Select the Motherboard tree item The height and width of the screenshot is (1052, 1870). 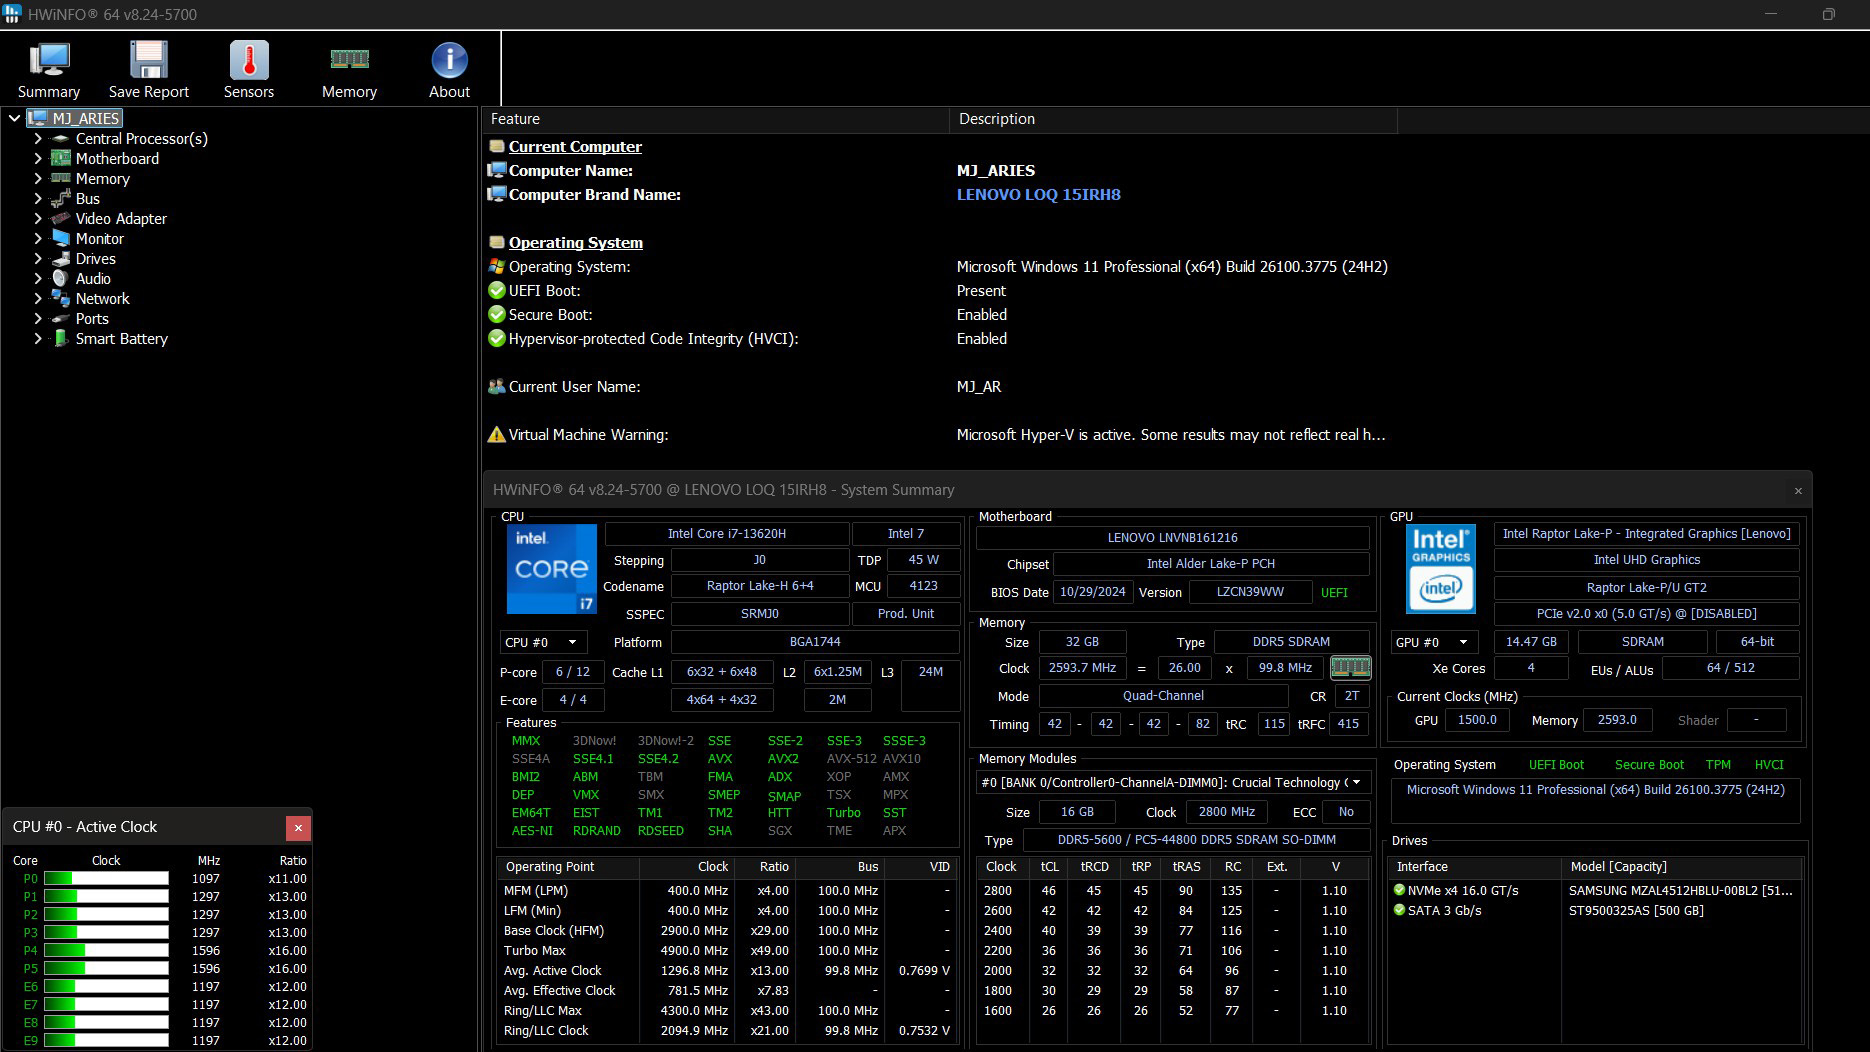[x=117, y=159]
